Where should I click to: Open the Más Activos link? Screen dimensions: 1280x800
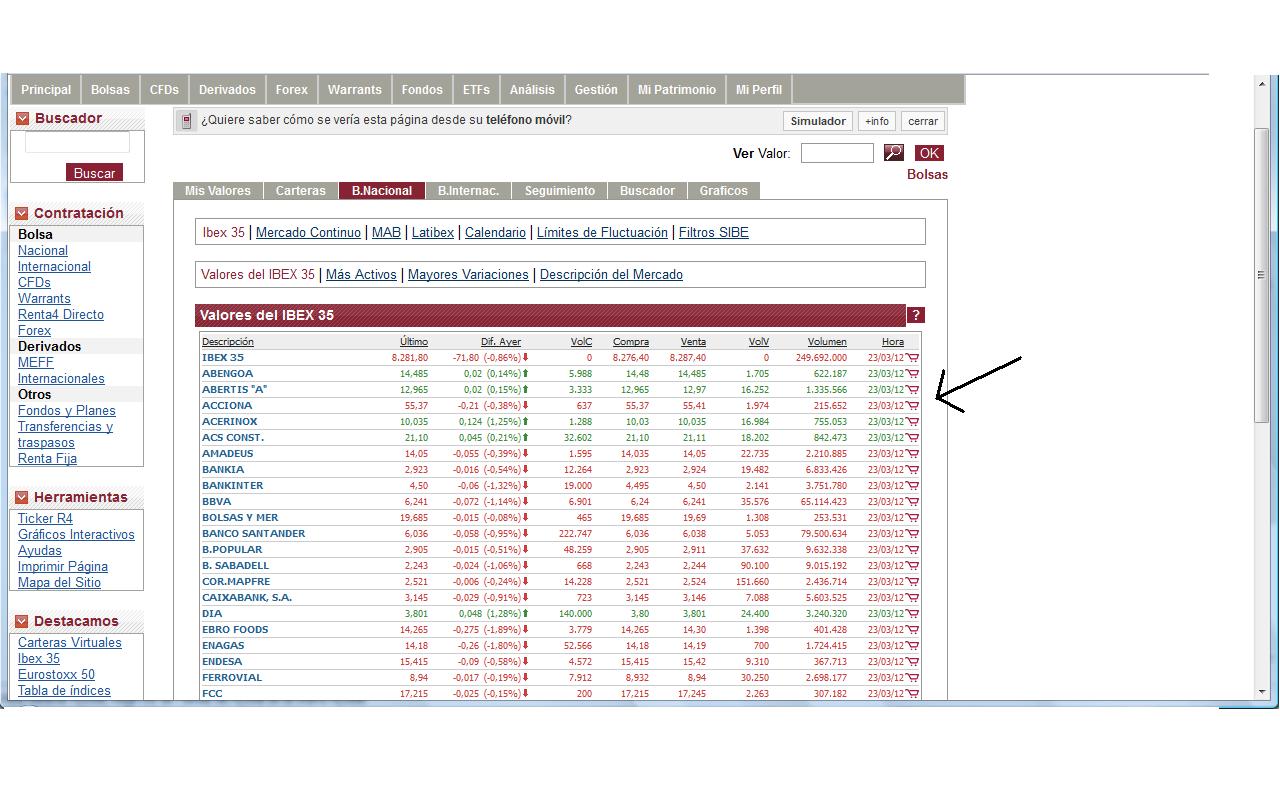point(361,275)
